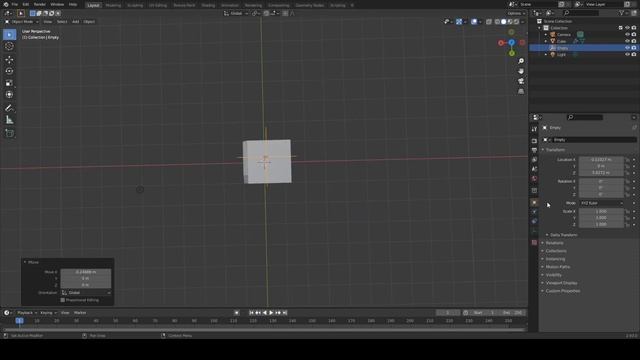
Task: Open rotation Mode XYZ Euler dropdown
Action: click(x=602, y=203)
